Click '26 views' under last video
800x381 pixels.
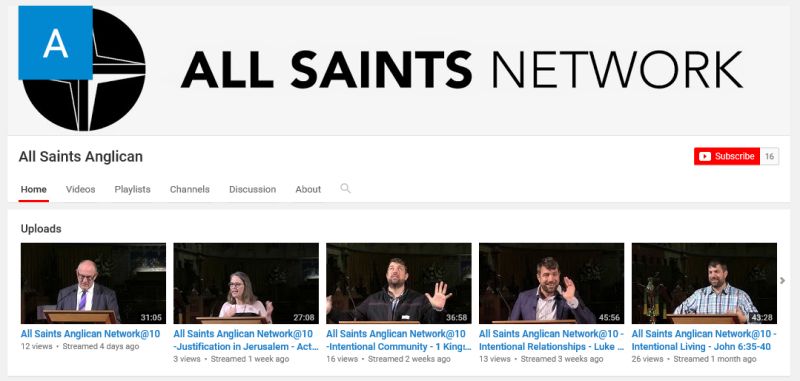tap(648, 359)
